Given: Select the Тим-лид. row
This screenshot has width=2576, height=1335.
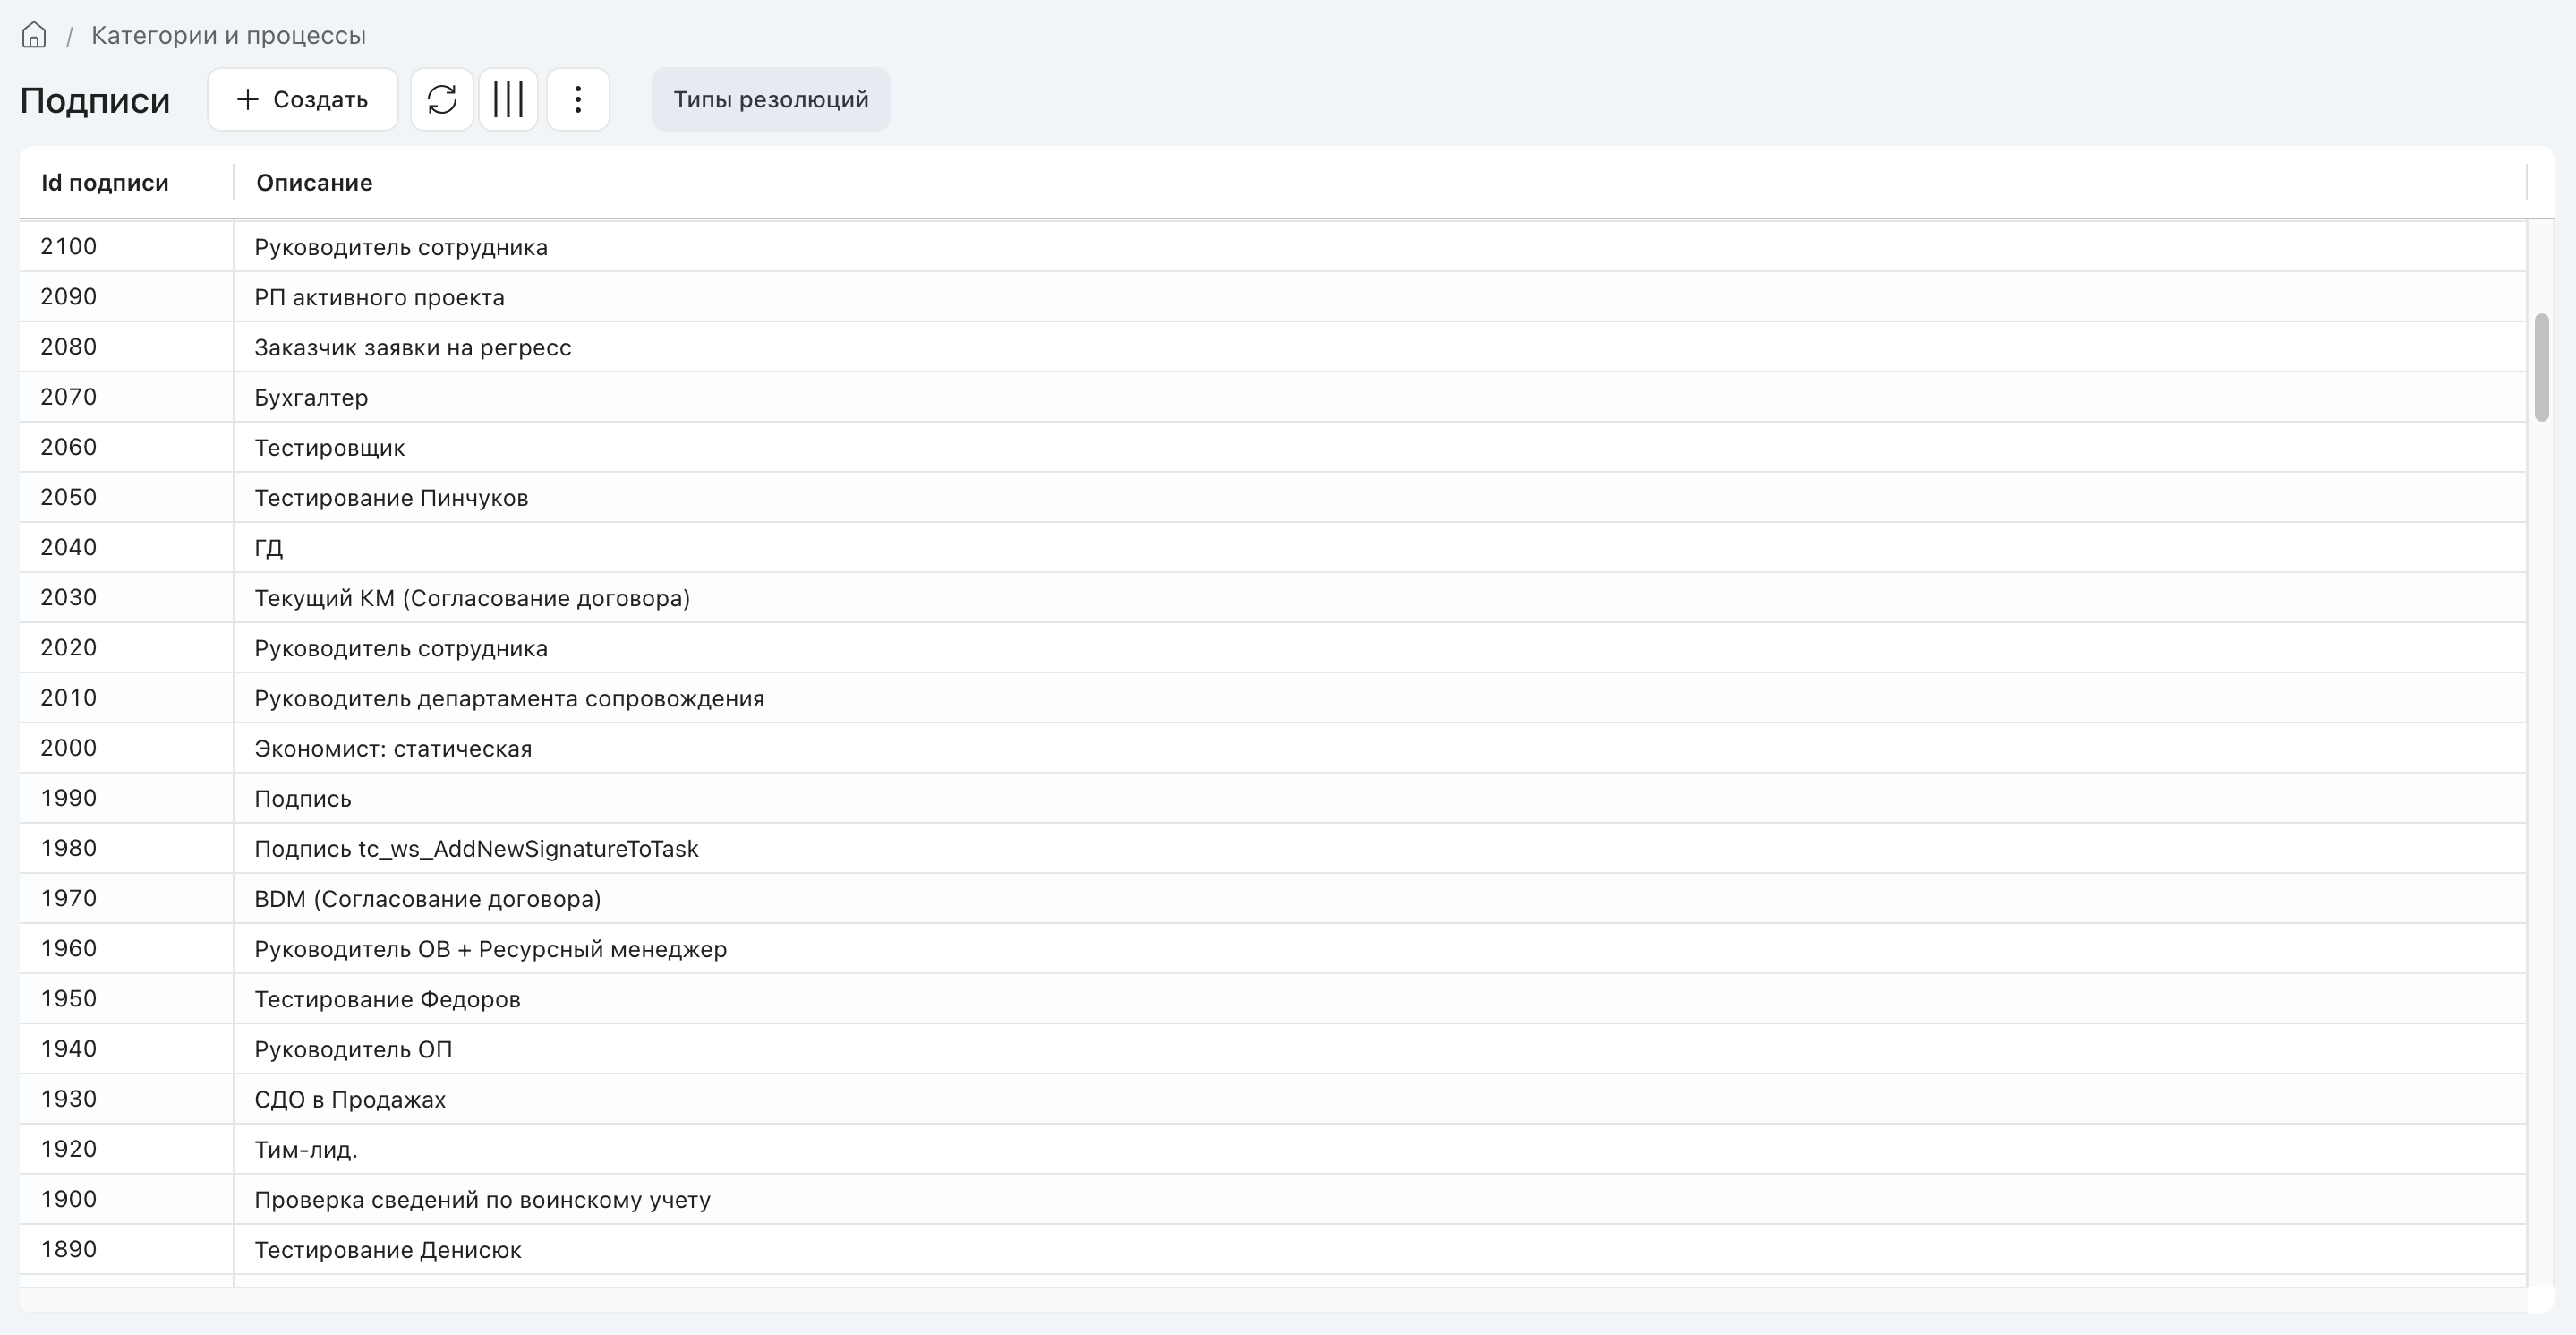Looking at the screenshot, I should pyautogui.click(x=1272, y=1149).
